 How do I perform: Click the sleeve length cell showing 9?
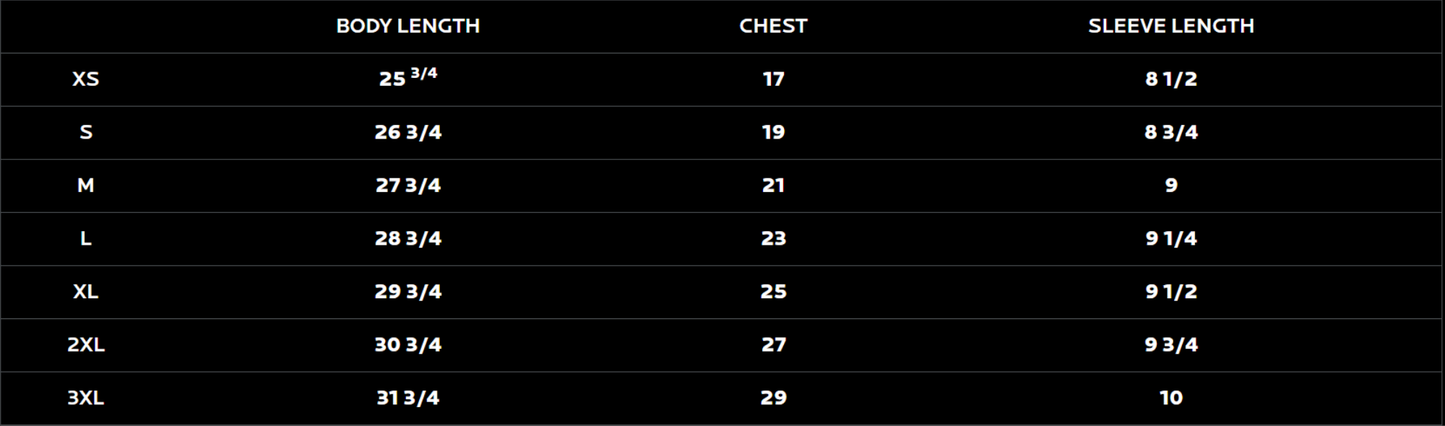point(1171,185)
